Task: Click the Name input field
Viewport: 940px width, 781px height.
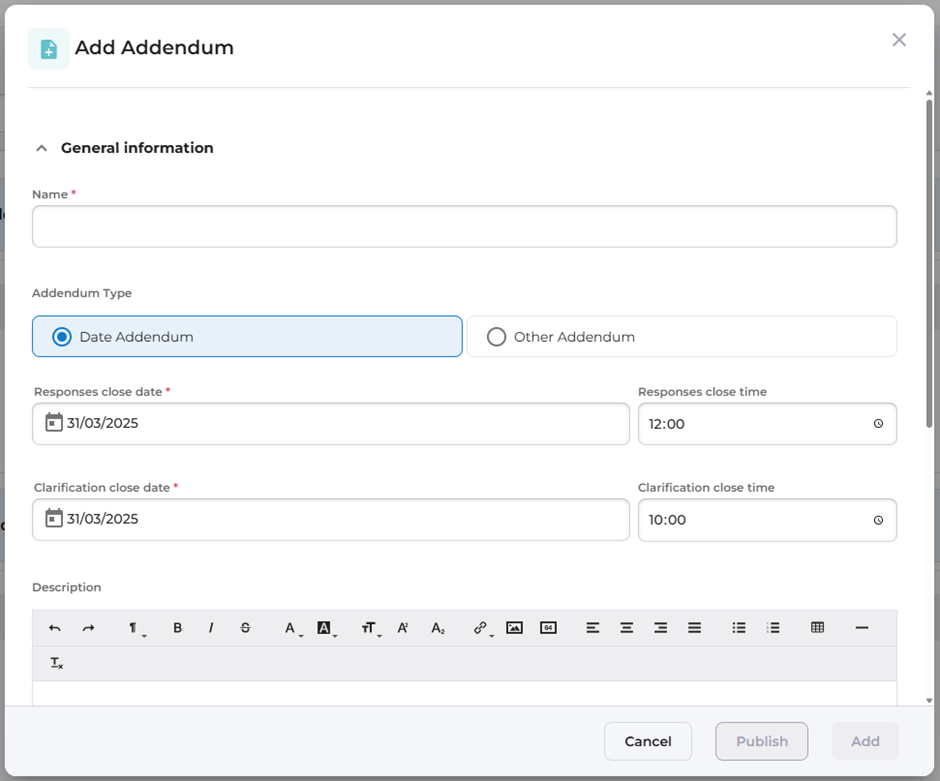Action: (464, 227)
